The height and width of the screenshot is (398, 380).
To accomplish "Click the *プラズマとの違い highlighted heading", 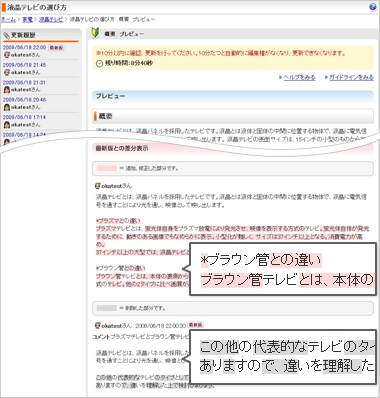I will click(118, 221).
